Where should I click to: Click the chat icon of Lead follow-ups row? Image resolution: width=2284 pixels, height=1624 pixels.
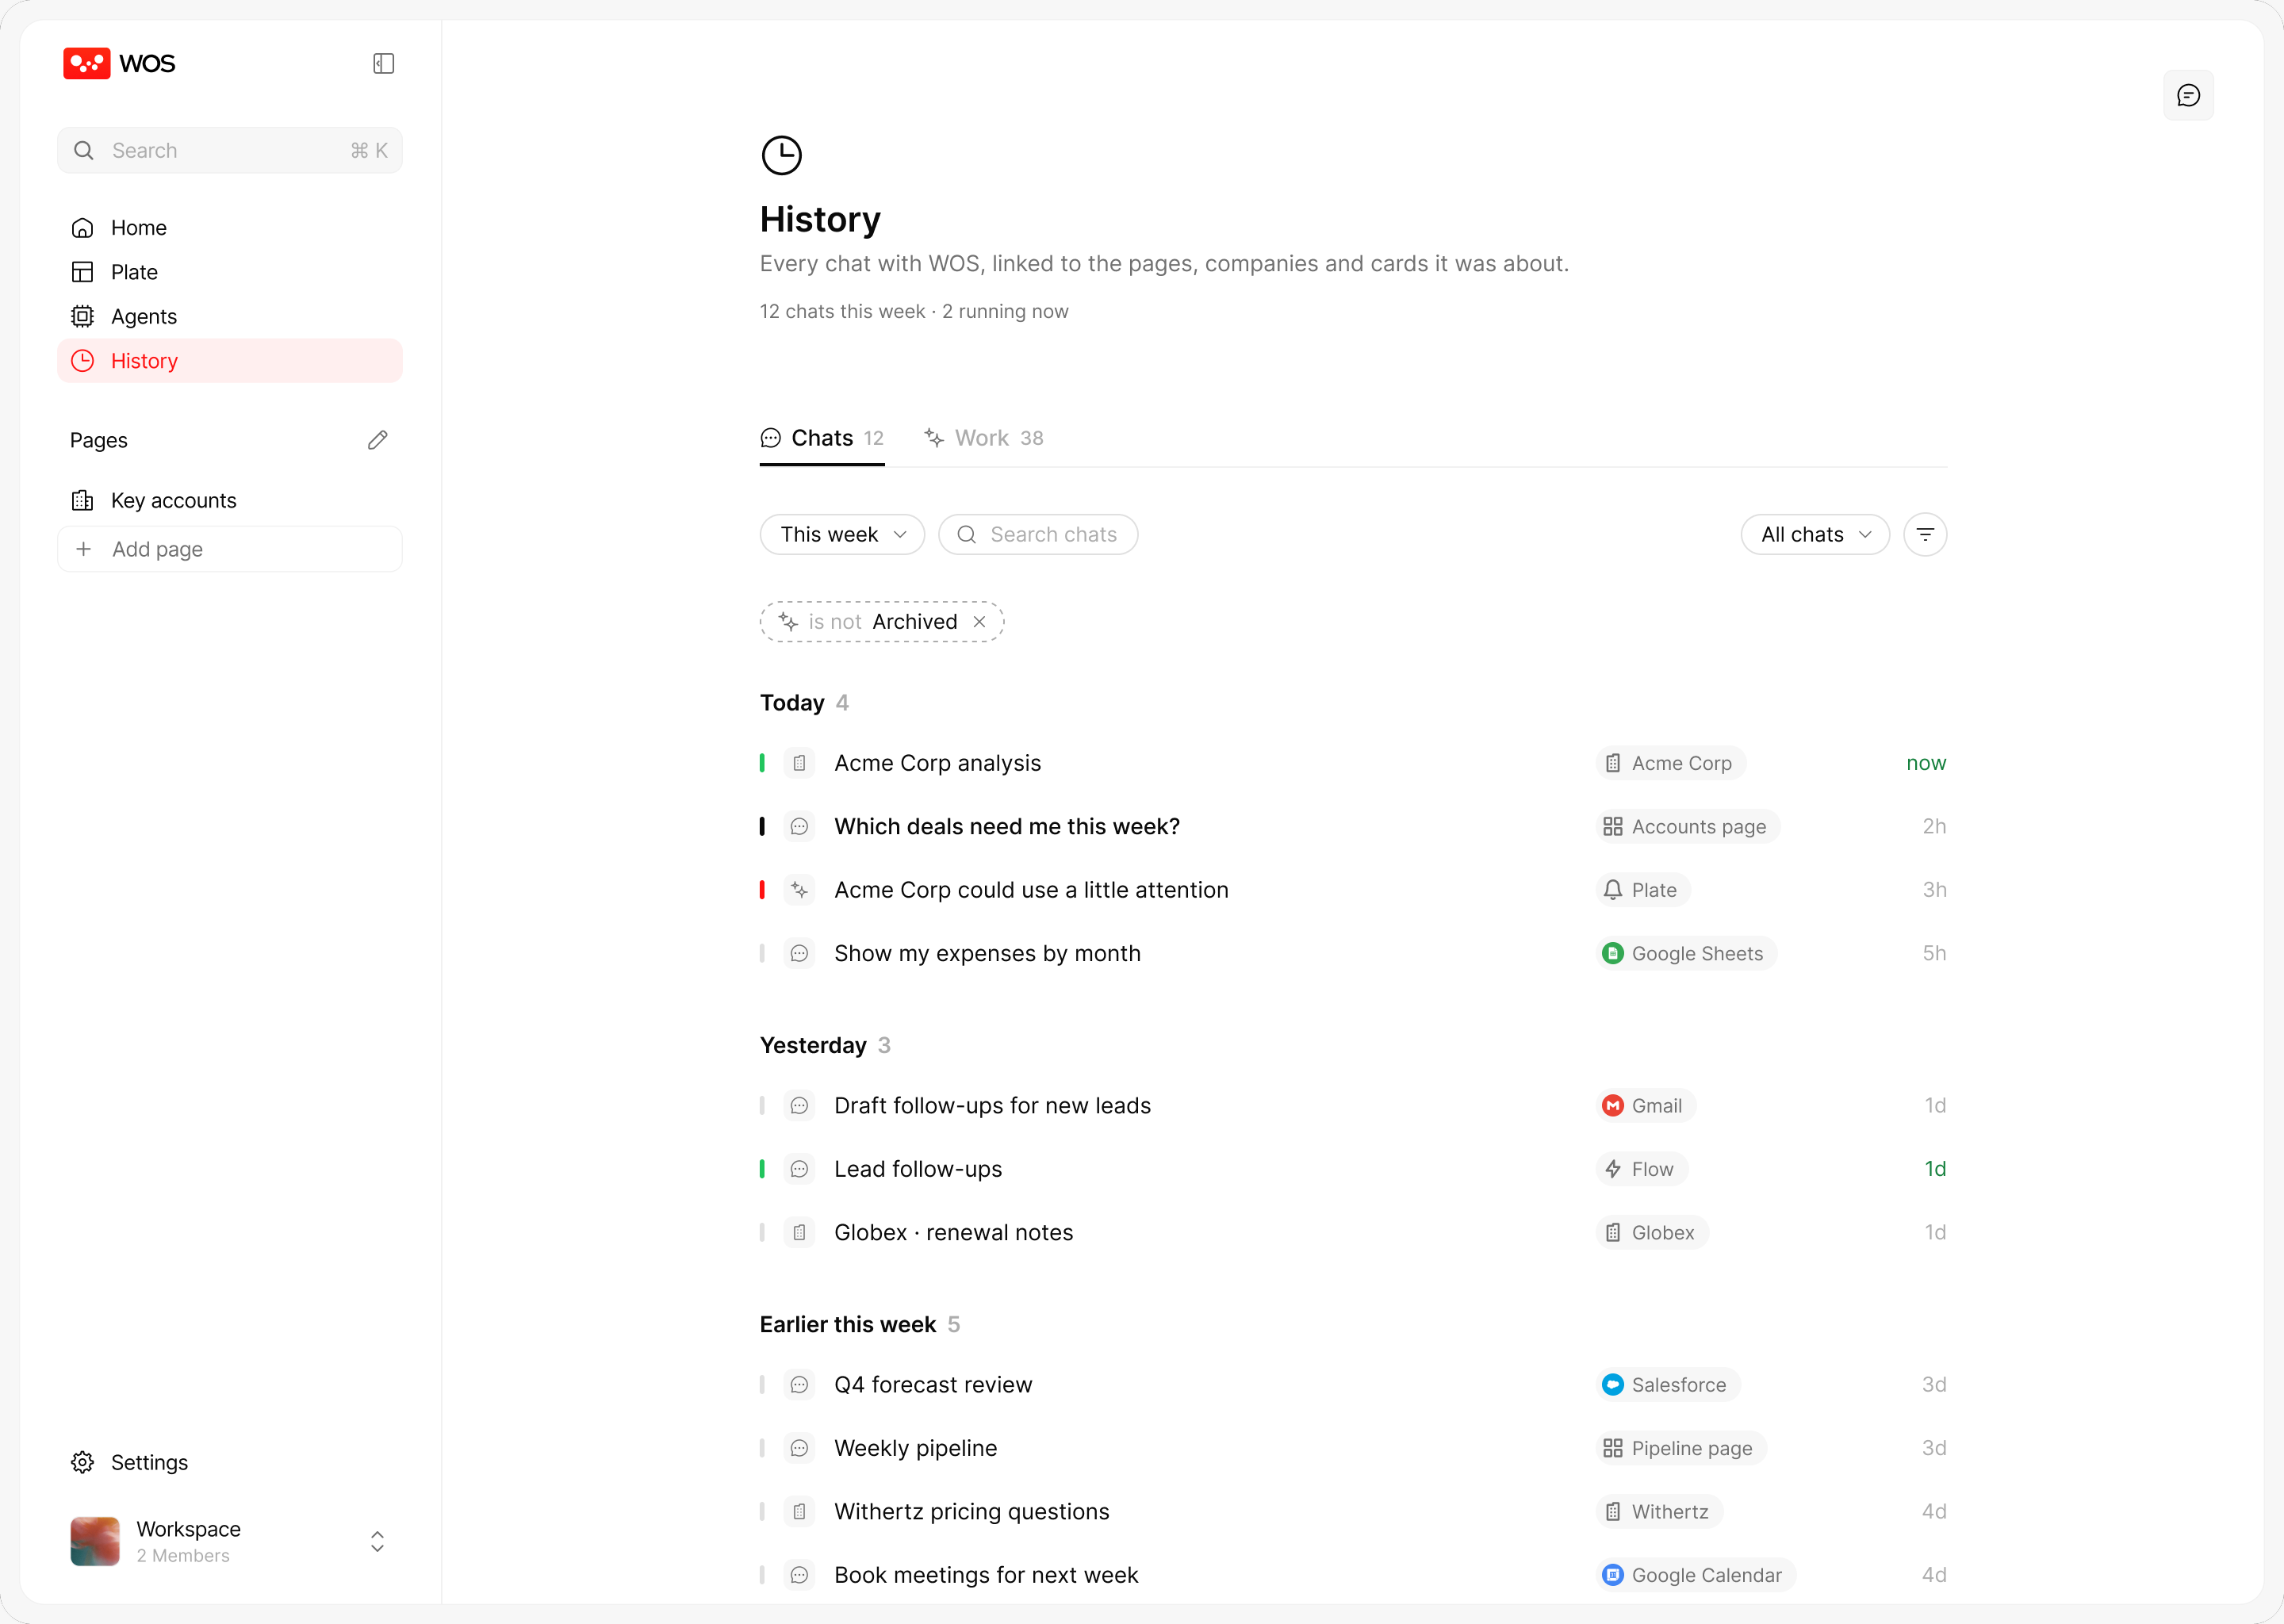[799, 1169]
